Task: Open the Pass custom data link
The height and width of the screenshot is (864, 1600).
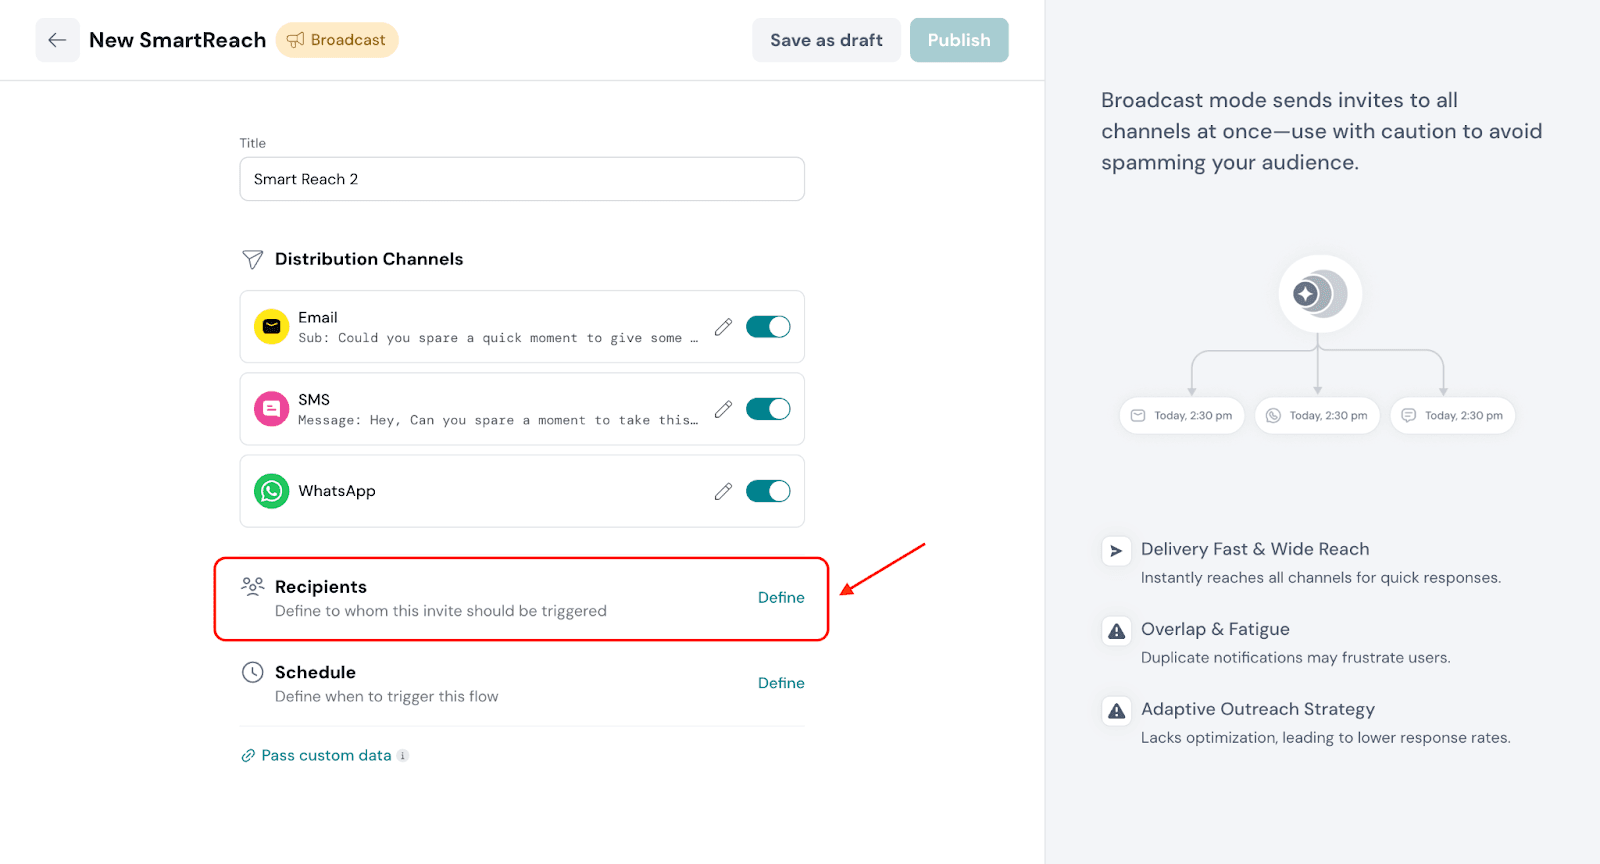Action: coord(326,756)
